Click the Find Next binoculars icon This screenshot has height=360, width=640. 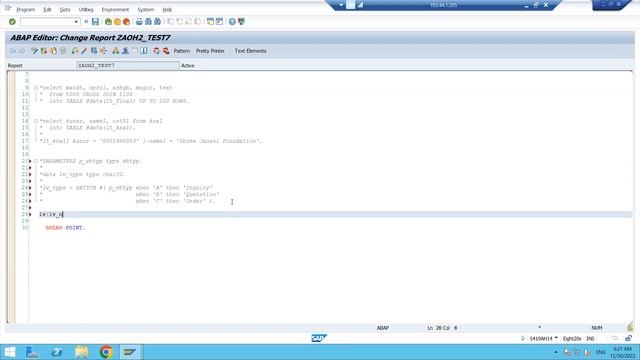[x=157, y=22]
